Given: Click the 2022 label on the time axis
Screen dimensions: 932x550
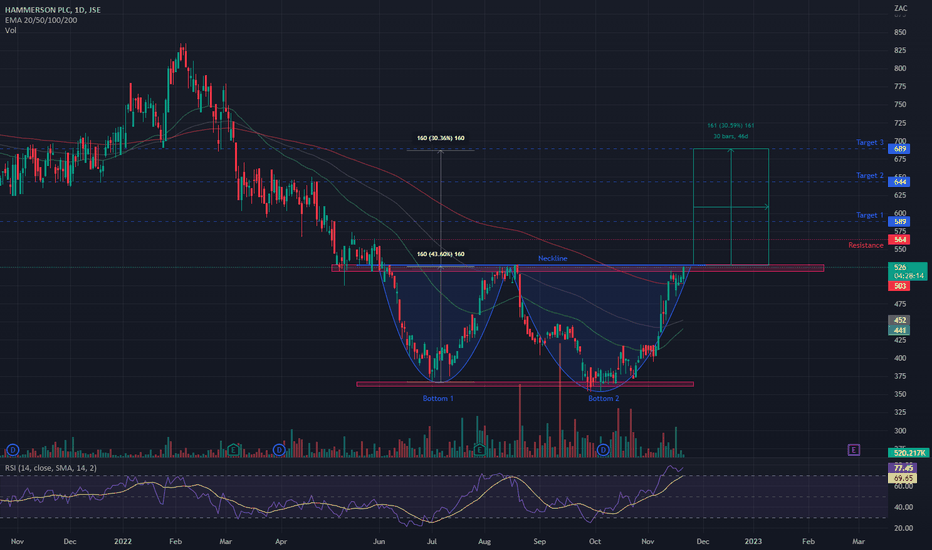Looking at the screenshot, I should point(122,542).
